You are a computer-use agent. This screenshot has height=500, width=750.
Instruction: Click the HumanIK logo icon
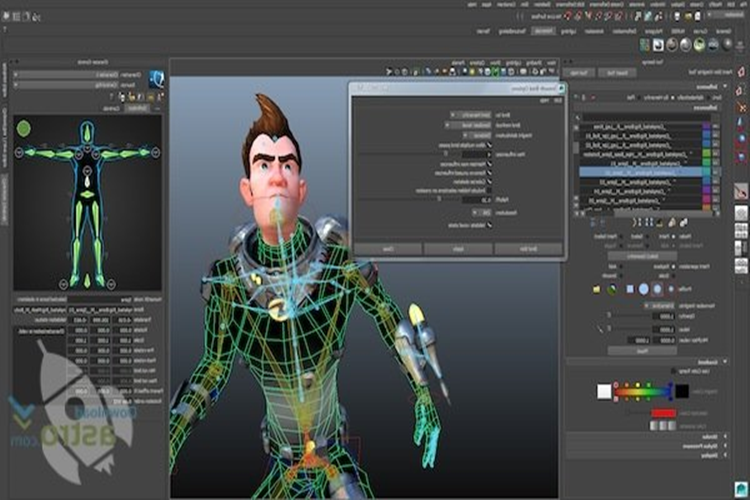point(156,79)
